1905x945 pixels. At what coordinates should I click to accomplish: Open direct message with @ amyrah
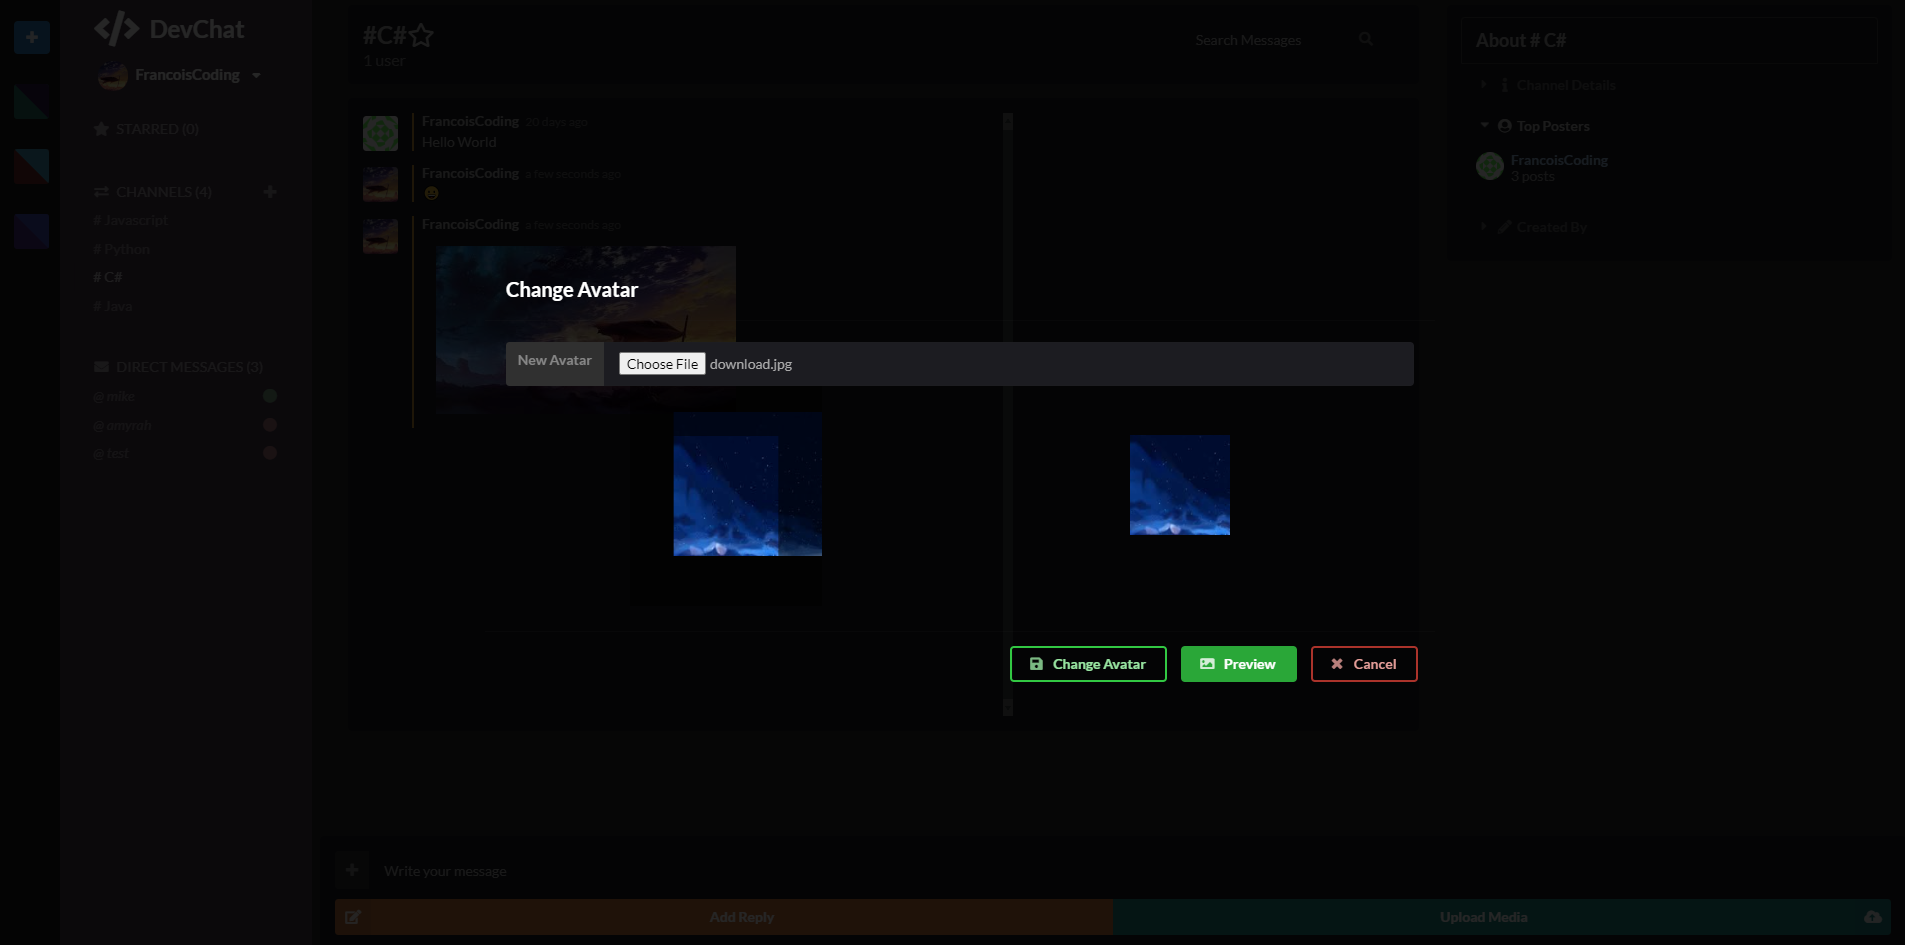point(122,425)
